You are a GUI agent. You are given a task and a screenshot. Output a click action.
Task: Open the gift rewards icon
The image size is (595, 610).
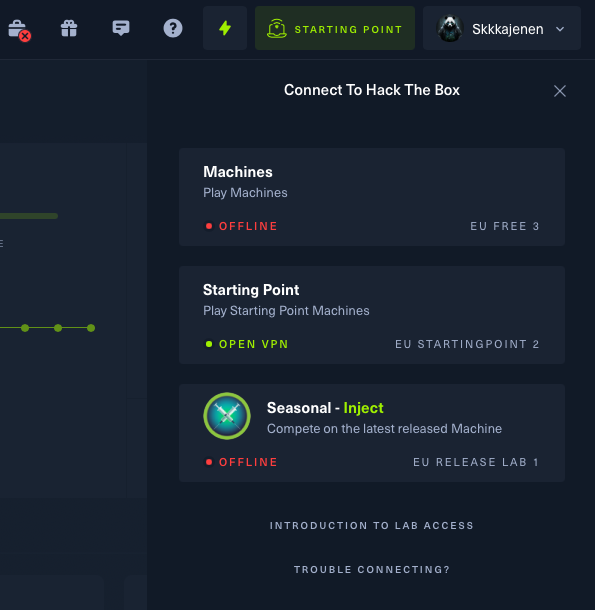tap(69, 28)
